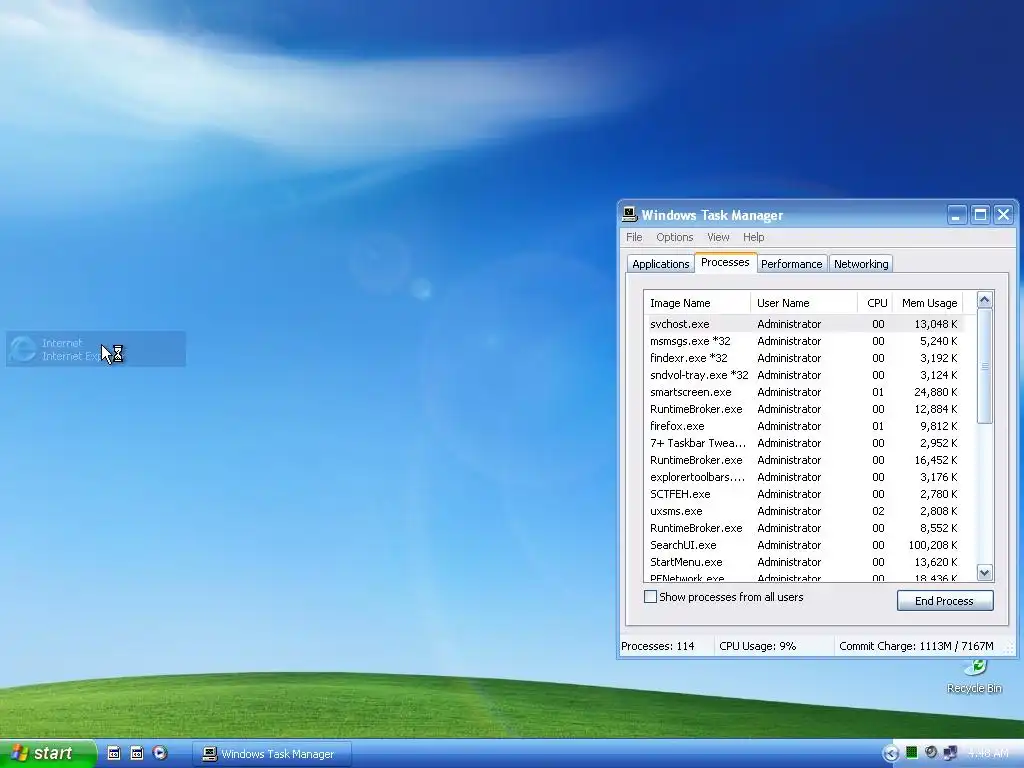1024x768 pixels.
Task: Open the Internet Explorer desktop icon
Action: pyautogui.click(x=95, y=349)
